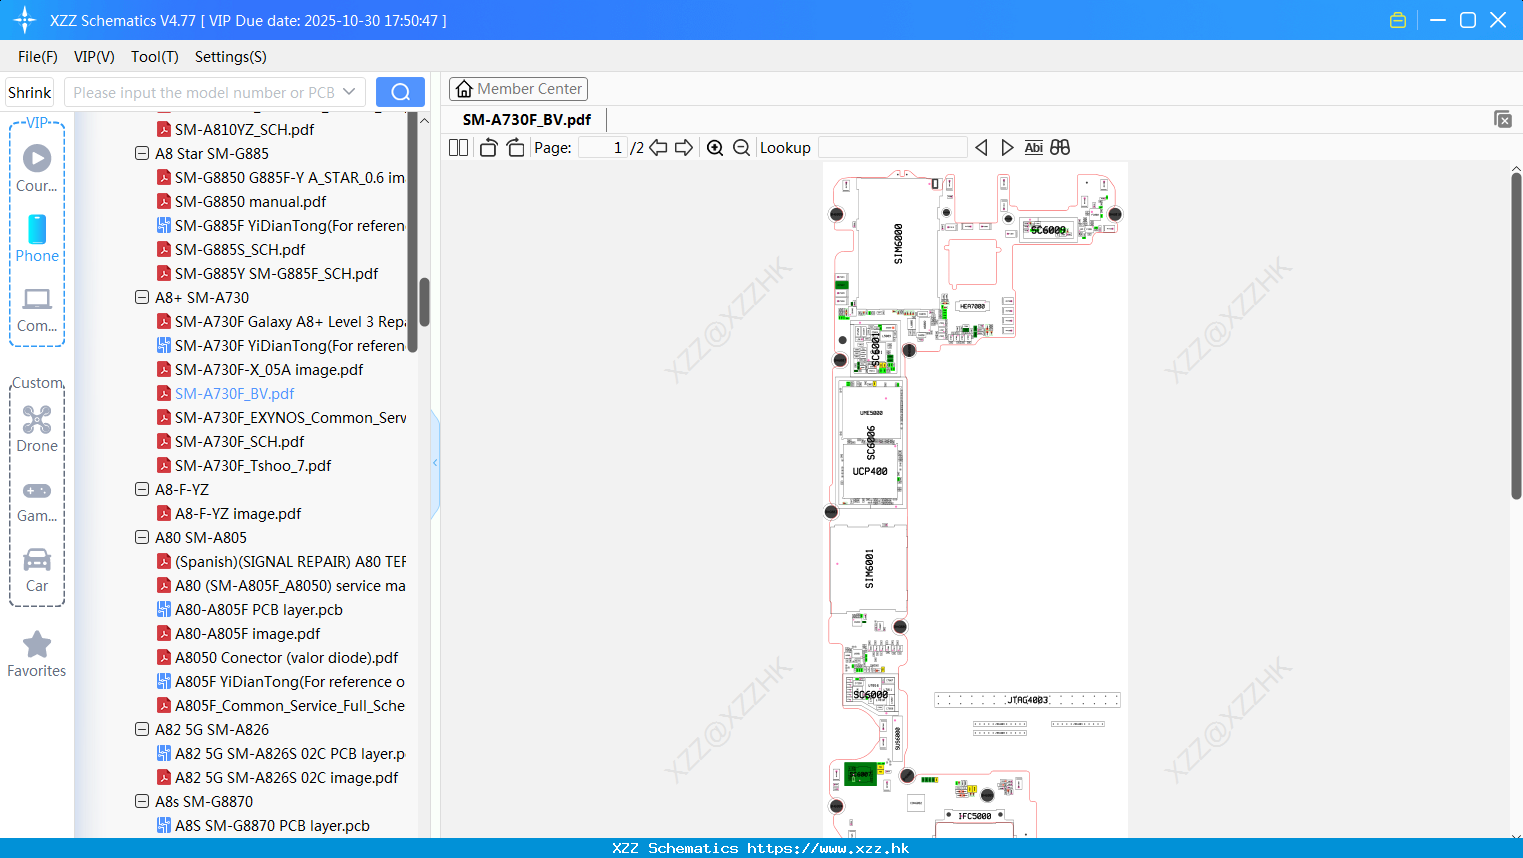Open the www.xzz.hk link in status bar
Viewport: 1523px width, 858px height.
(x=828, y=848)
